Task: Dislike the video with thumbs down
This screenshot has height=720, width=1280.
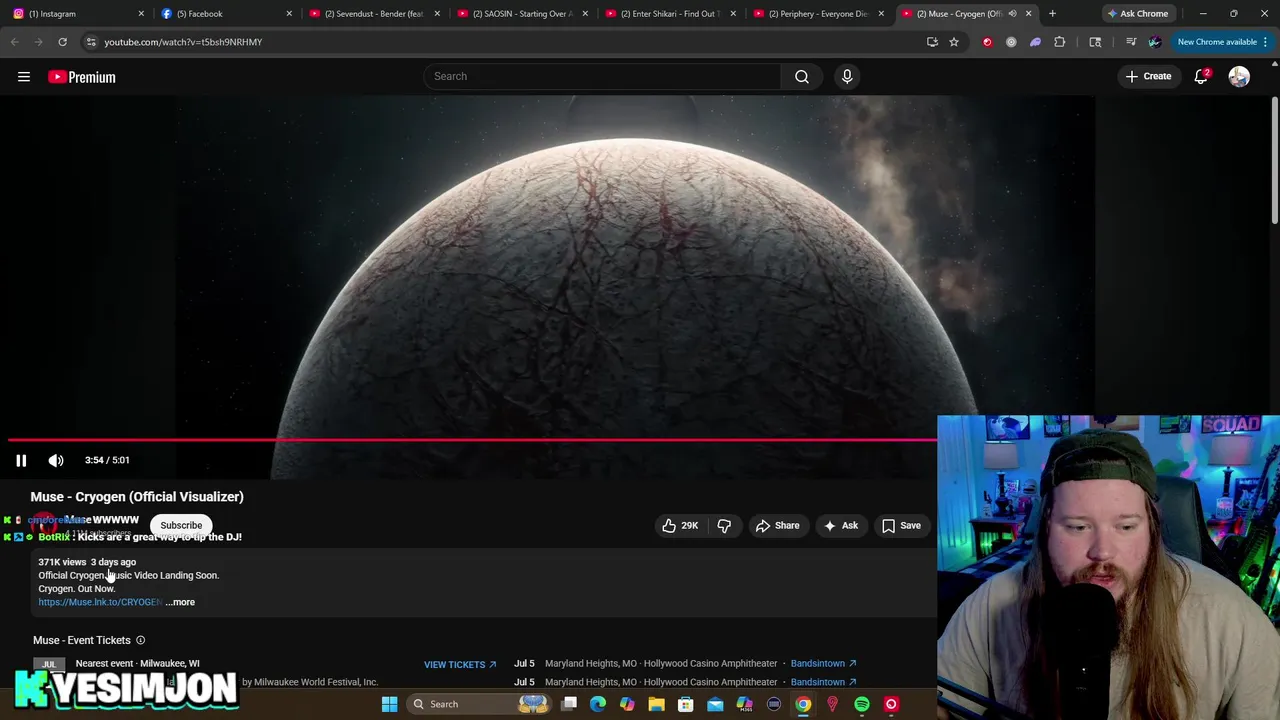Action: point(724,525)
